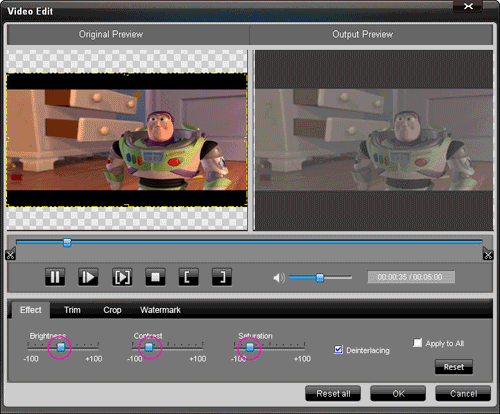This screenshot has width=500, height=414.
Task: Click the volume slider handle
Action: (x=320, y=277)
